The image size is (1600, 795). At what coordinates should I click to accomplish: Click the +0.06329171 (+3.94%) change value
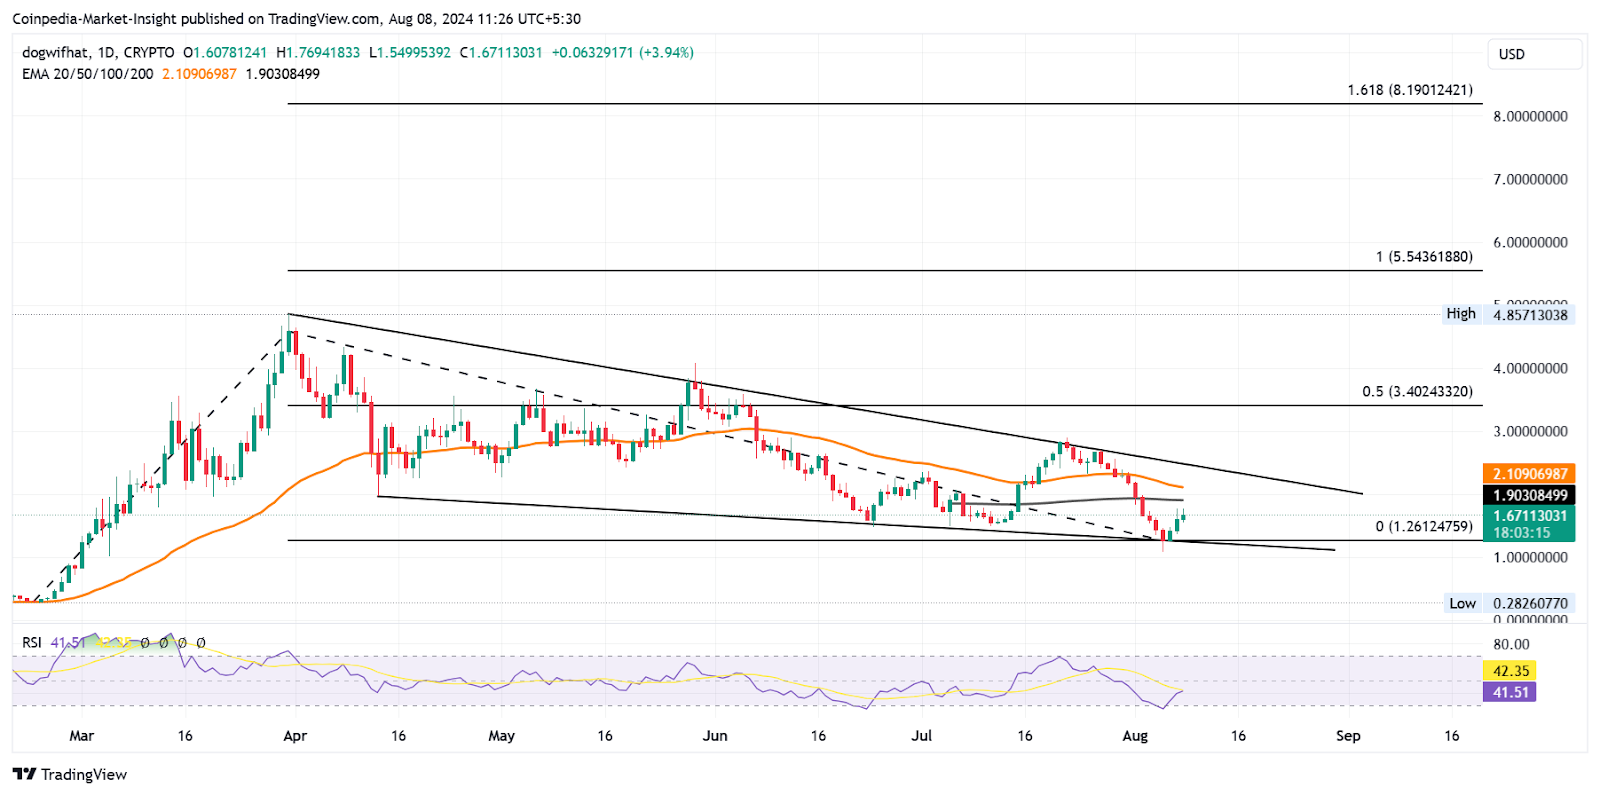click(x=623, y=52)
